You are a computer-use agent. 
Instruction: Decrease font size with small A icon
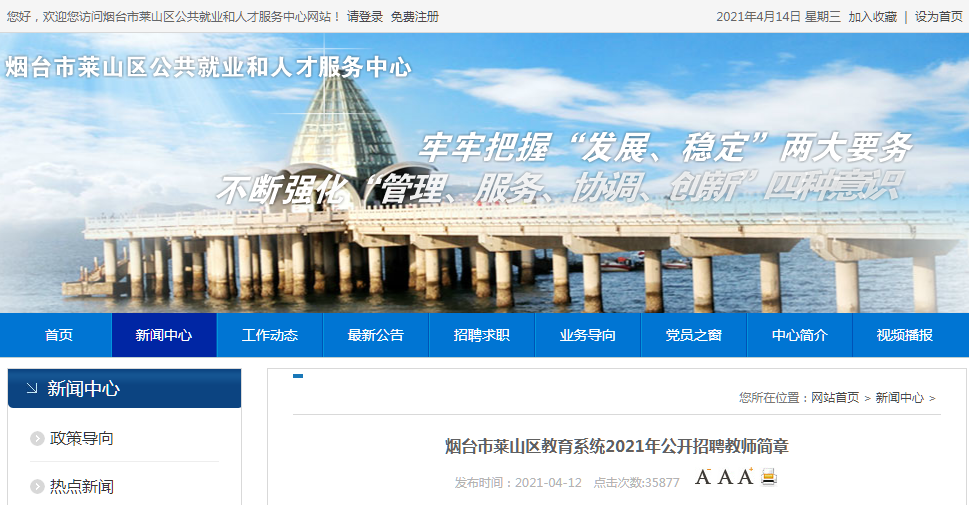703,477
